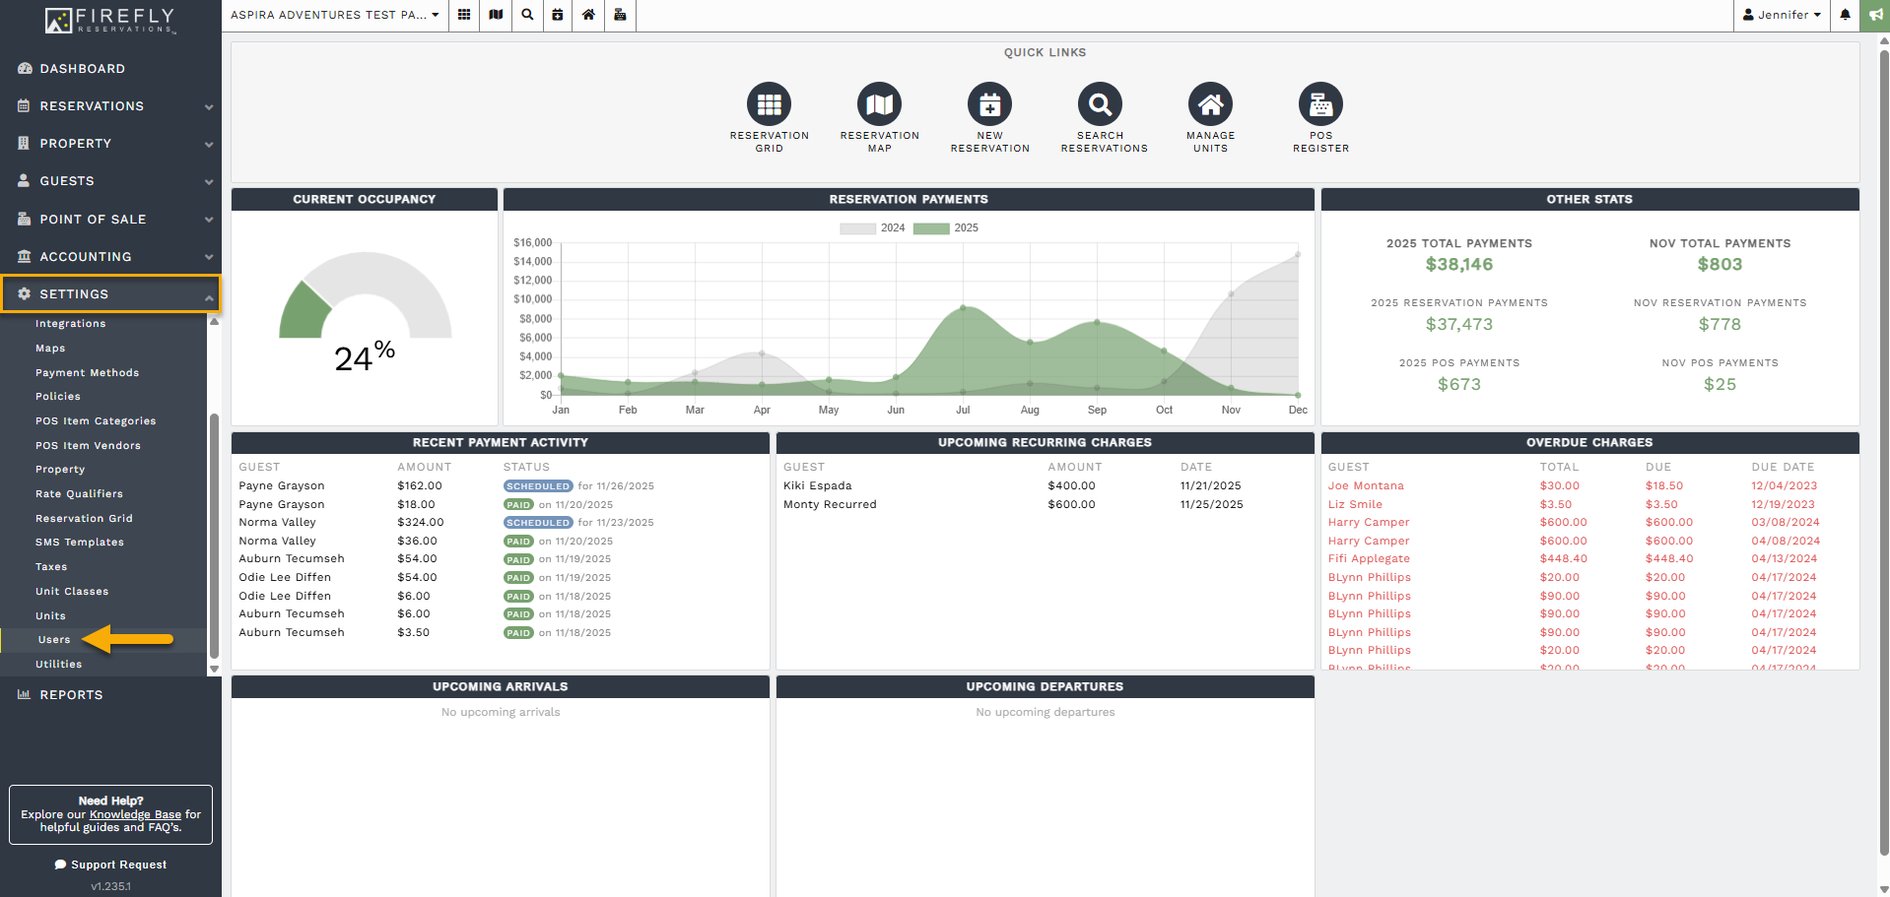Click the green megaphone announcements icon
The width and height of the screenshot is (1890, 897).
1874,15
